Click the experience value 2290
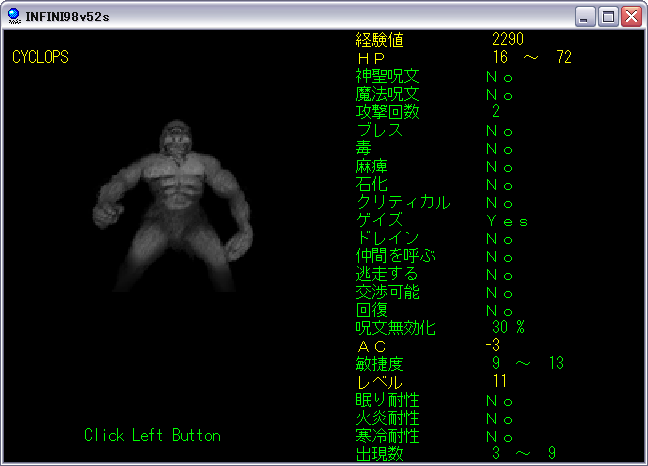 pos(508,39)
